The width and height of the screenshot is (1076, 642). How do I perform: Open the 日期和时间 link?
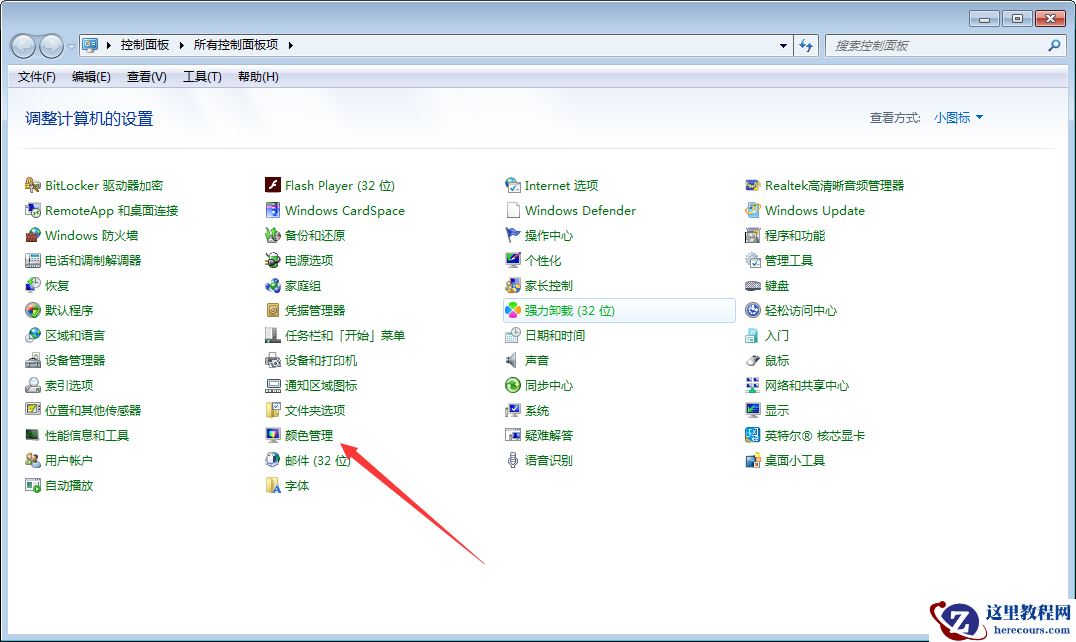point(554,335)
